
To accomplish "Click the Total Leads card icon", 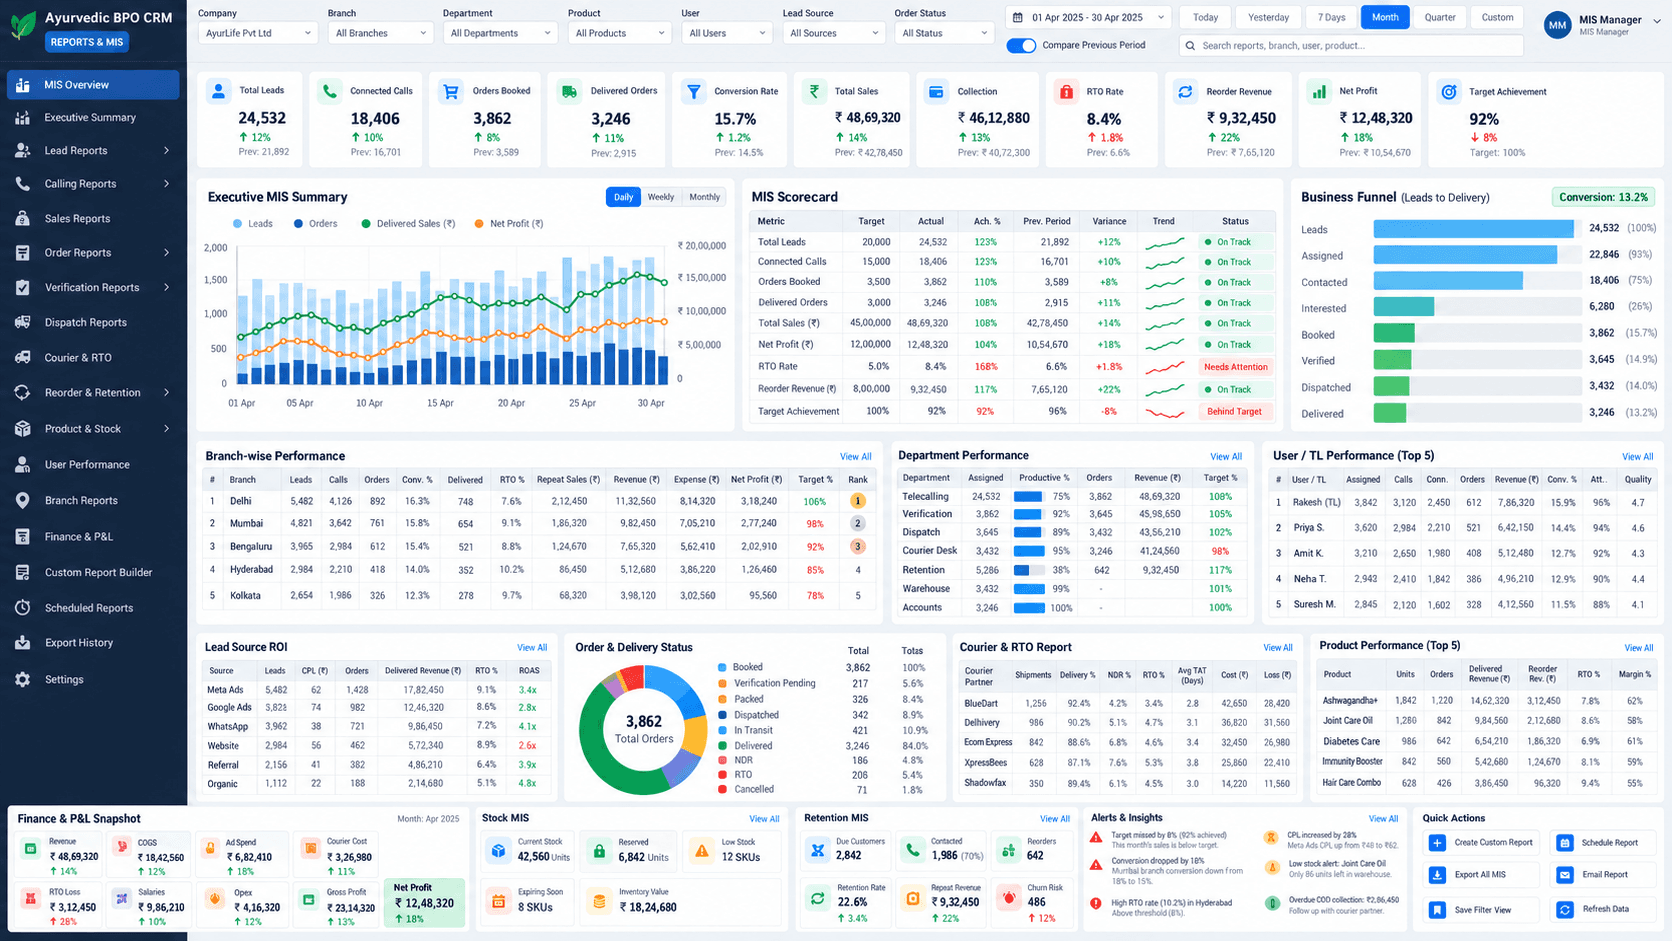I will (x=218, y=91).
